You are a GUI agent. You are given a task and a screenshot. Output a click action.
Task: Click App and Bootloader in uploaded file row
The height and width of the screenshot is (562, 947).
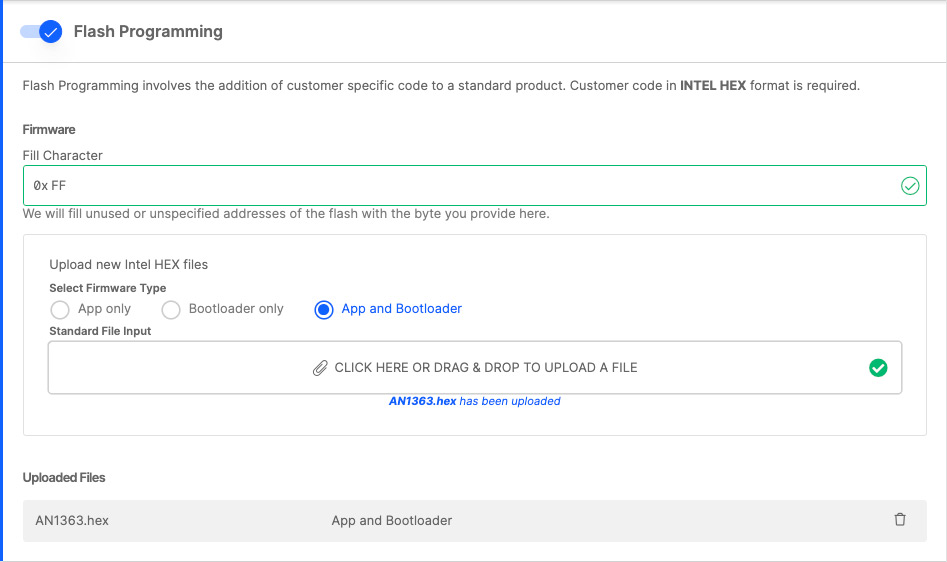[391, 520]
